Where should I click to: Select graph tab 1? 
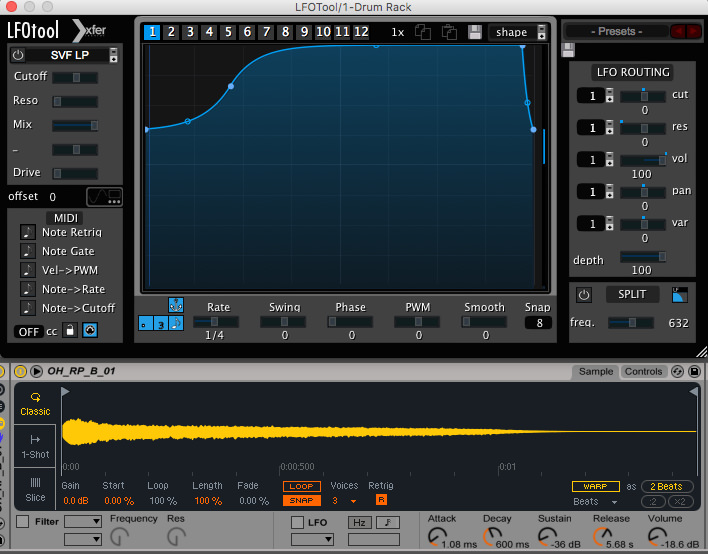point(152,32)
